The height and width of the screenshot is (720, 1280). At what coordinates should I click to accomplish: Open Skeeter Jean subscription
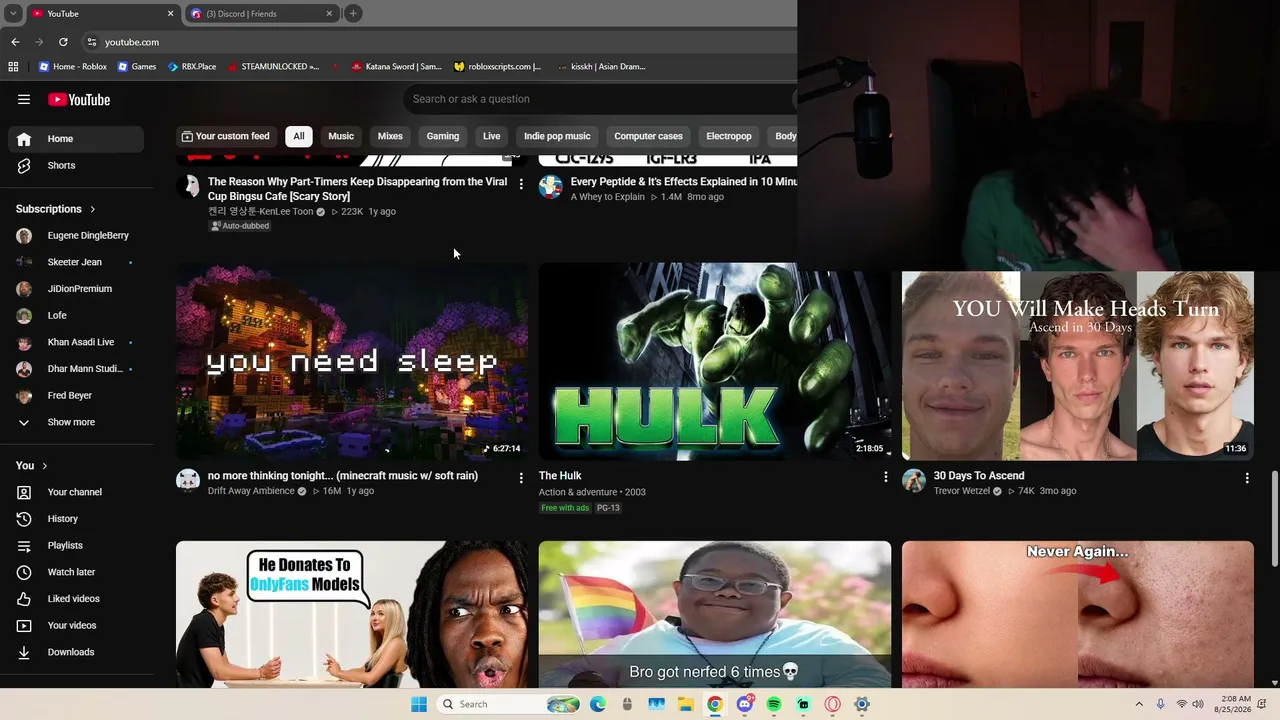tap(76, 262)
